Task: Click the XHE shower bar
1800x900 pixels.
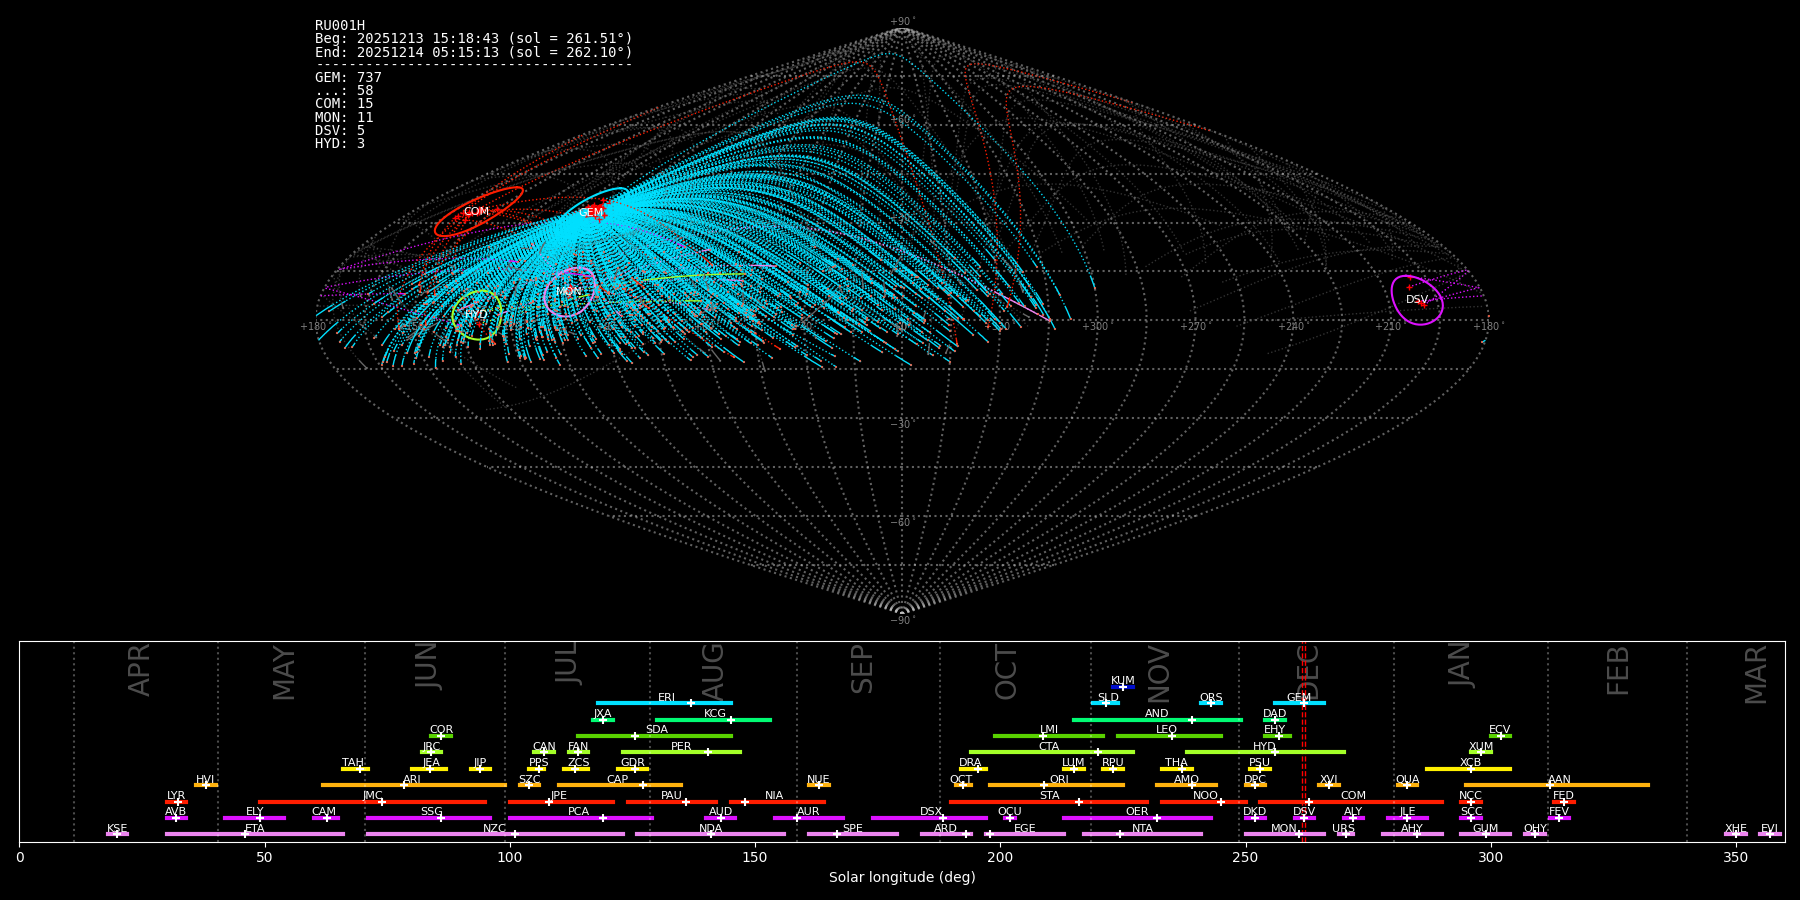Action: click(1736, 834)
